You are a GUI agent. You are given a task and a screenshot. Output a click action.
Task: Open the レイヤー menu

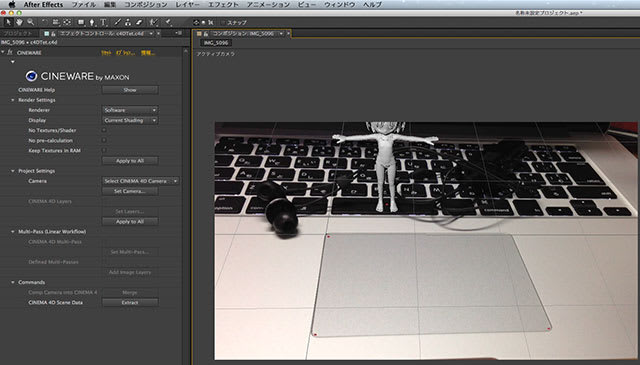pos(187,4)
